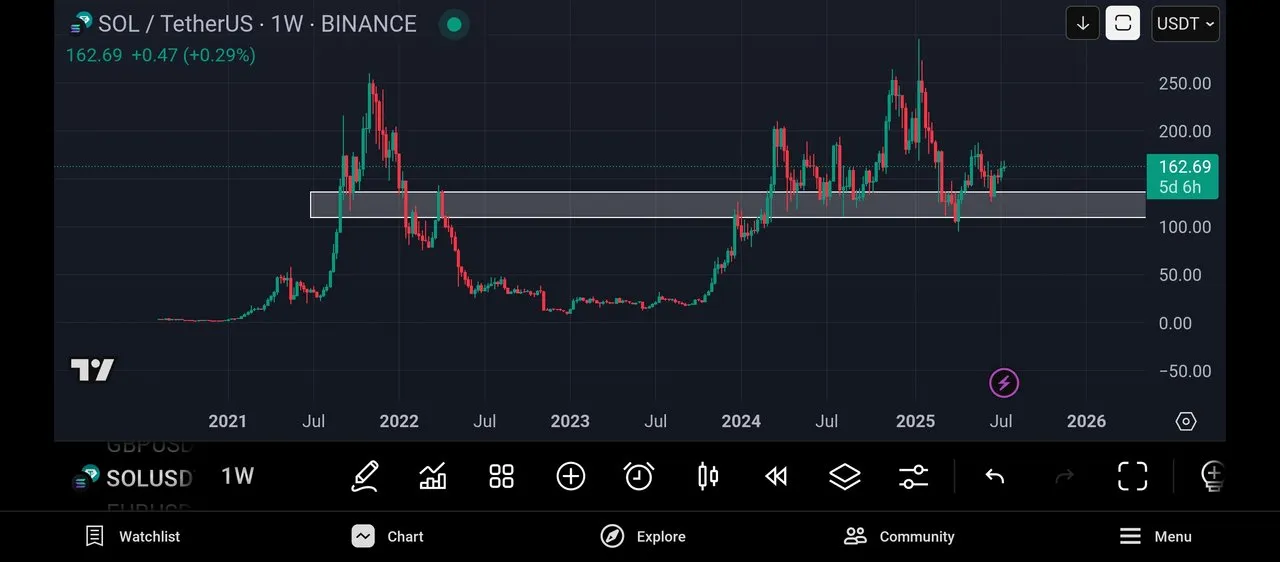The height and width of the screenshot is (562, 1280).
Task: Open the object tree layers icon
Action: 845,476
